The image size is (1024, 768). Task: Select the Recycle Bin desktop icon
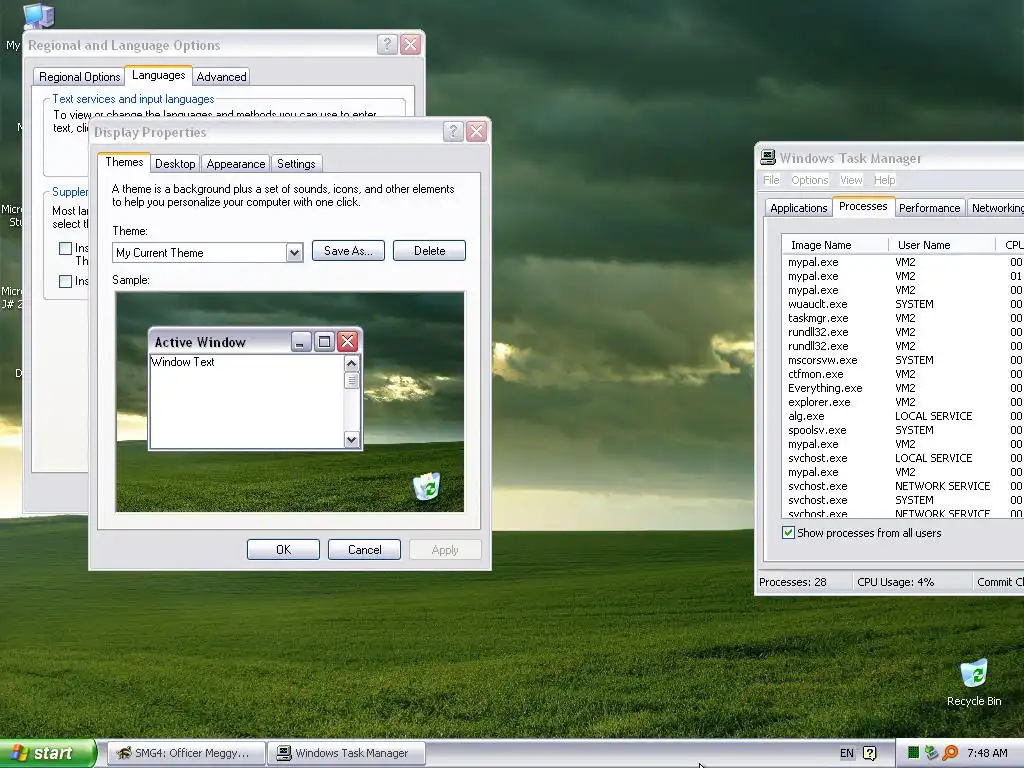[x=974, y=682]
